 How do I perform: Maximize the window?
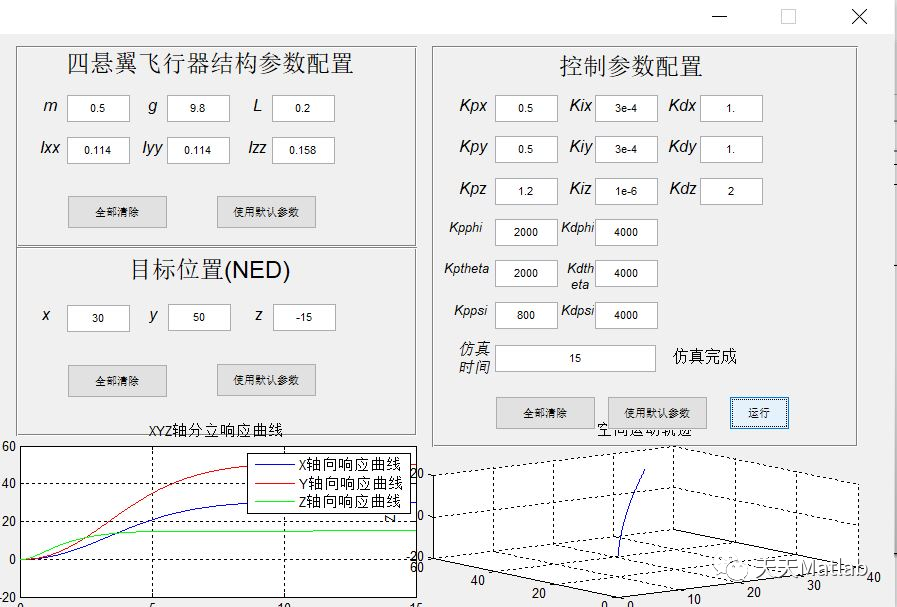click(788, 17)
